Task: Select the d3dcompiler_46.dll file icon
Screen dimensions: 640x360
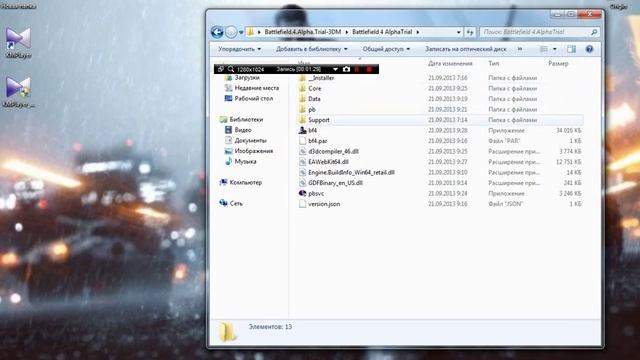Action: tap(302, 151)
